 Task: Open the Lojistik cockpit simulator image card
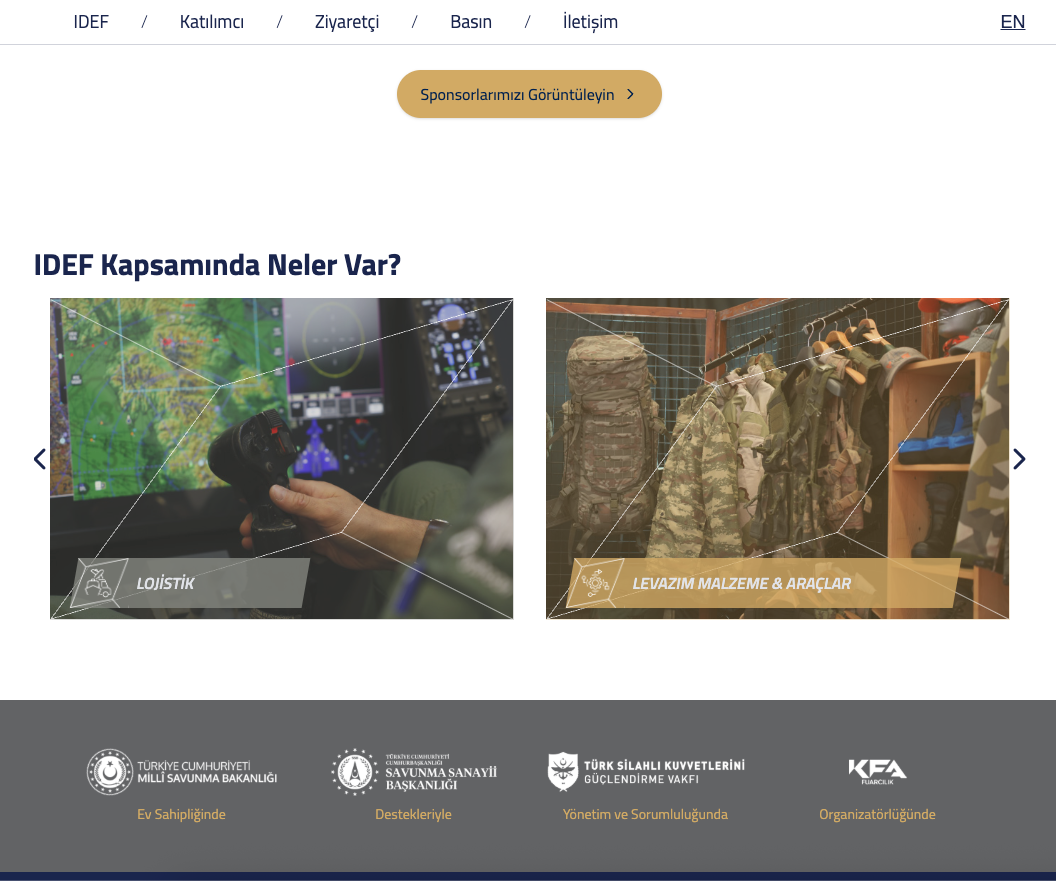[282, 458]
